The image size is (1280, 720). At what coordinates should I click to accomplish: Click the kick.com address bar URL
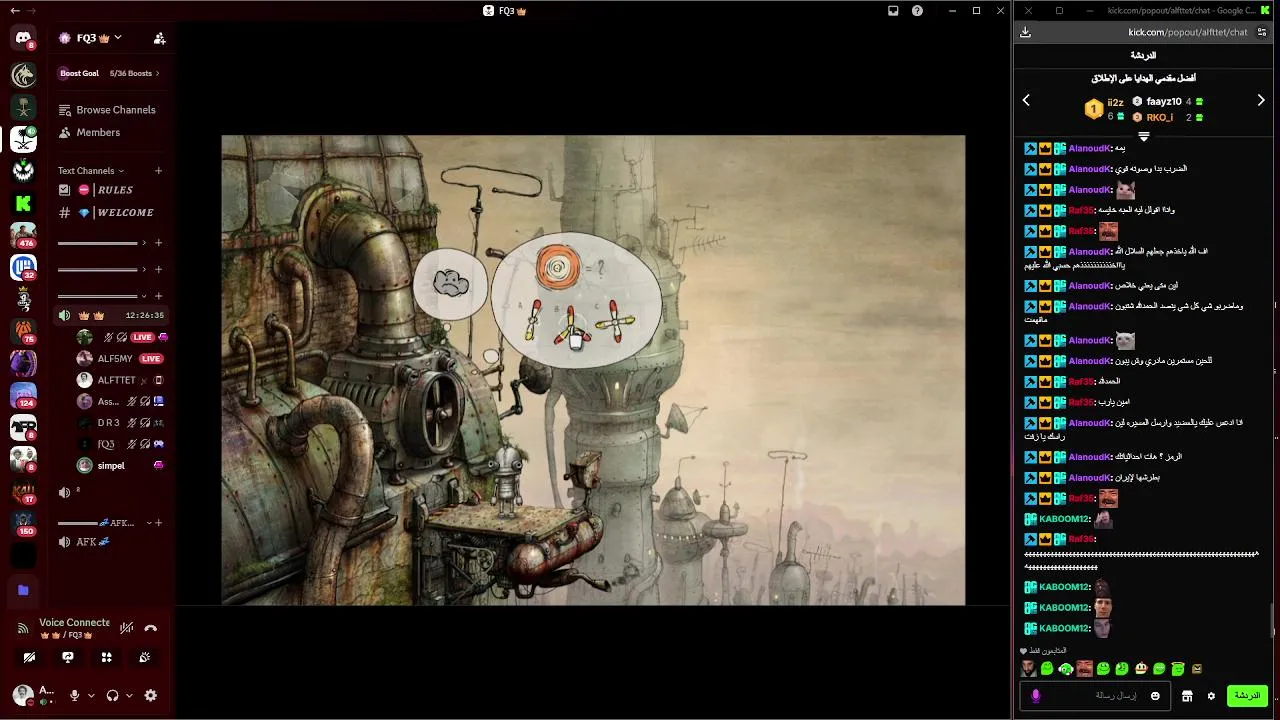pyautogui.click(x=1188, y=32)
